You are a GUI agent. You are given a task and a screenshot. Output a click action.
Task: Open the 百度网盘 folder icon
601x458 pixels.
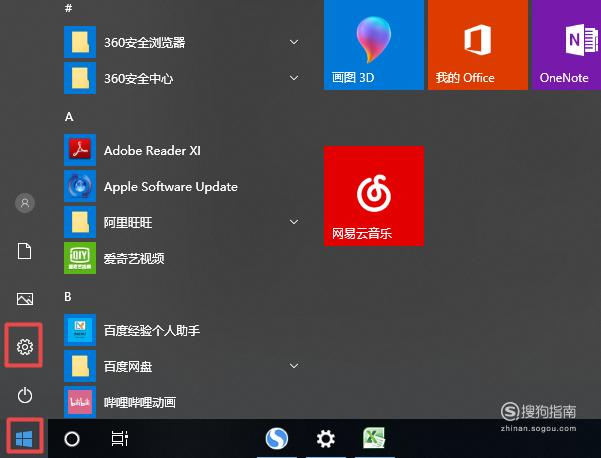(80, 366)
